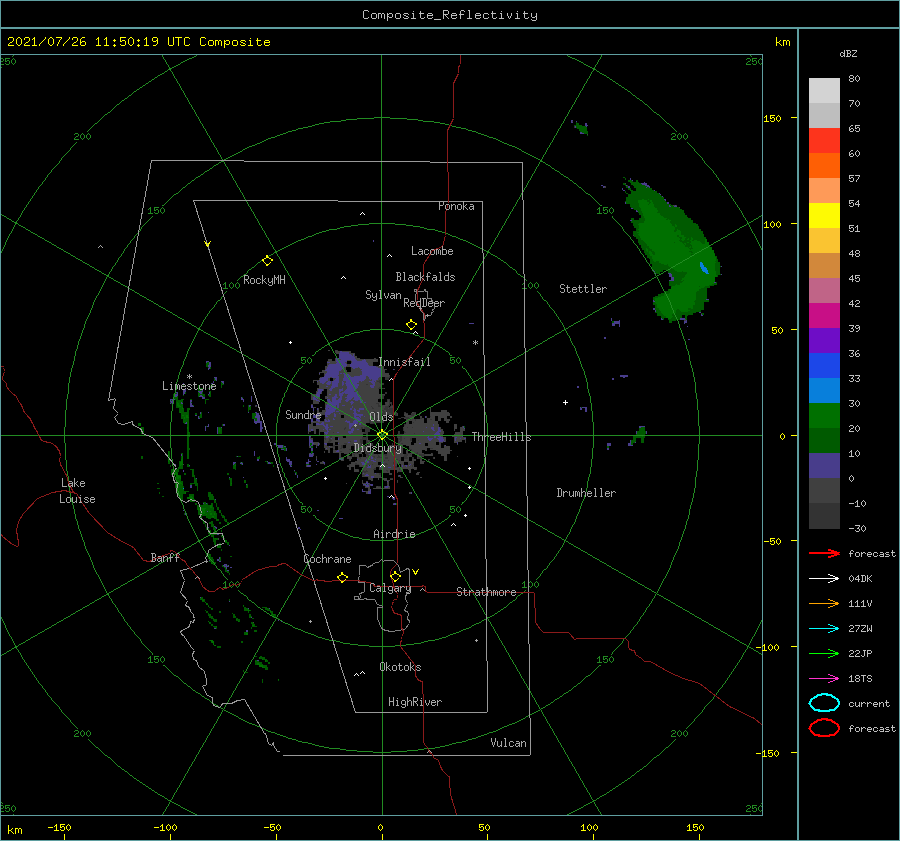The width and height of the screenshot is (900, 841).
Task: Click the 42 dBZ magenta color swatch
Action: click(x=824, y=316)
